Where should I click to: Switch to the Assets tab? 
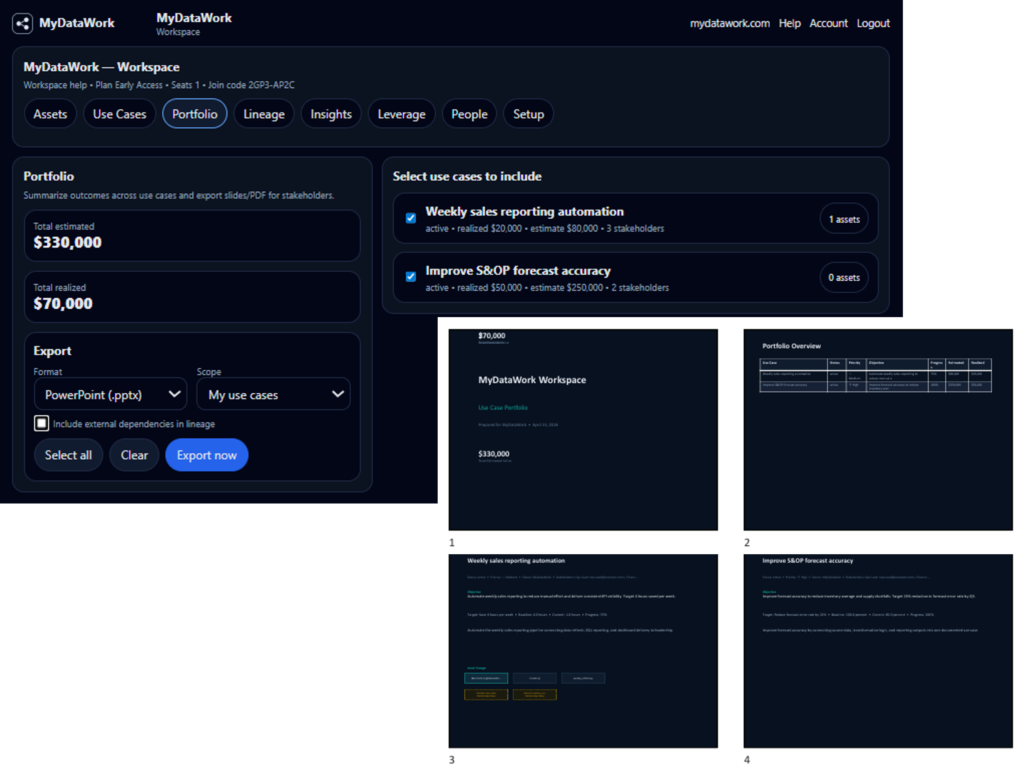coord(50,113)
